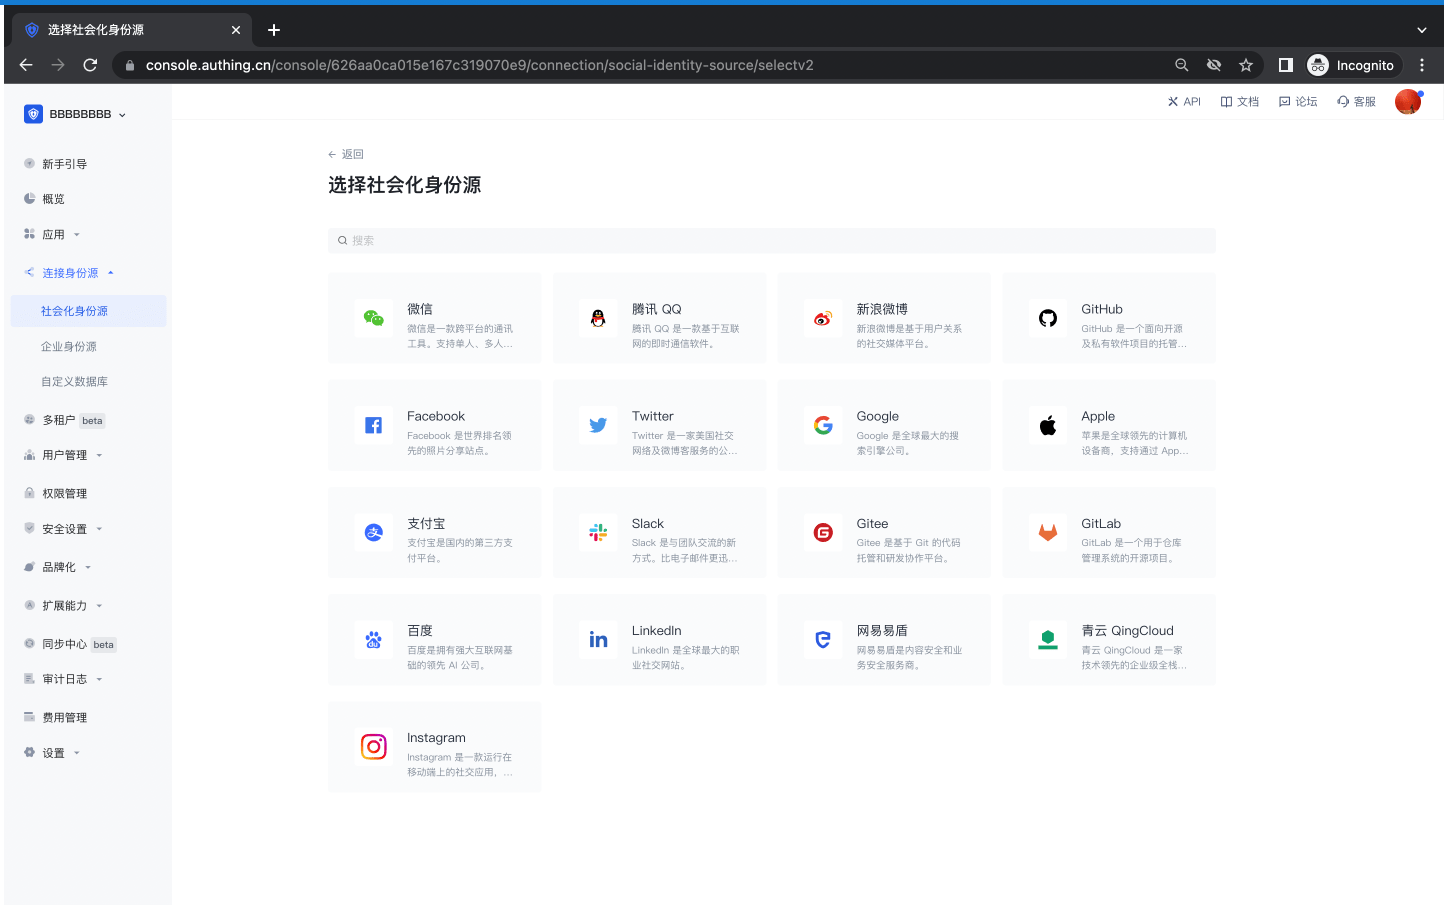
Task: Select the GitHub octocat icon
Action: point(1047,318)
